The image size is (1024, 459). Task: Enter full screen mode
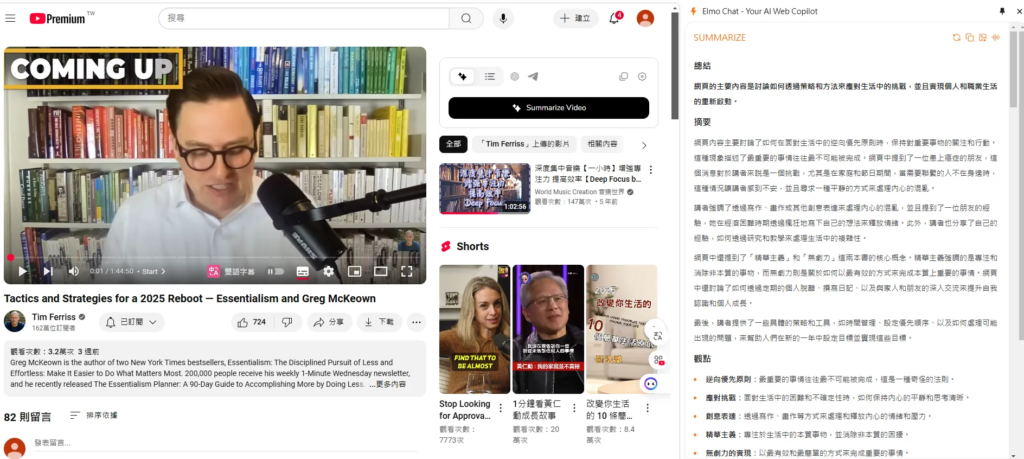[406, 271]
